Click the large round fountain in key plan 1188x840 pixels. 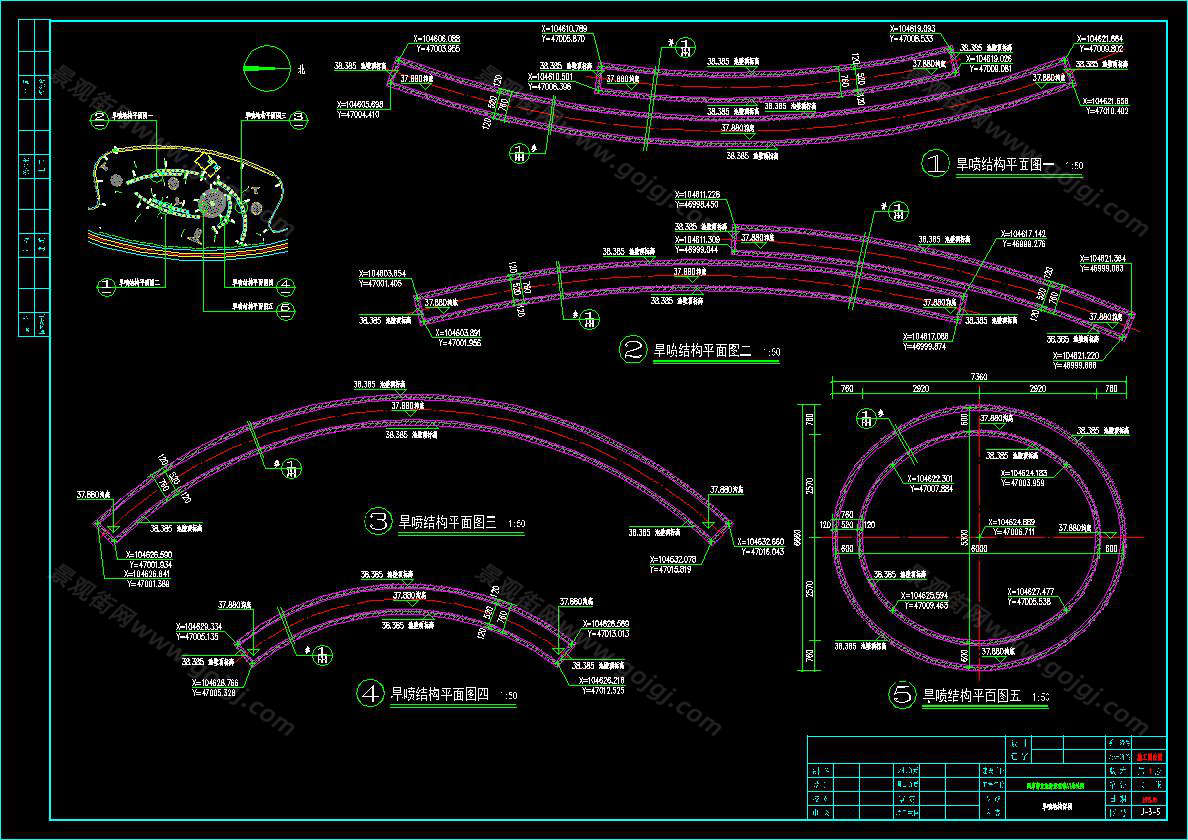pos(212,203)
